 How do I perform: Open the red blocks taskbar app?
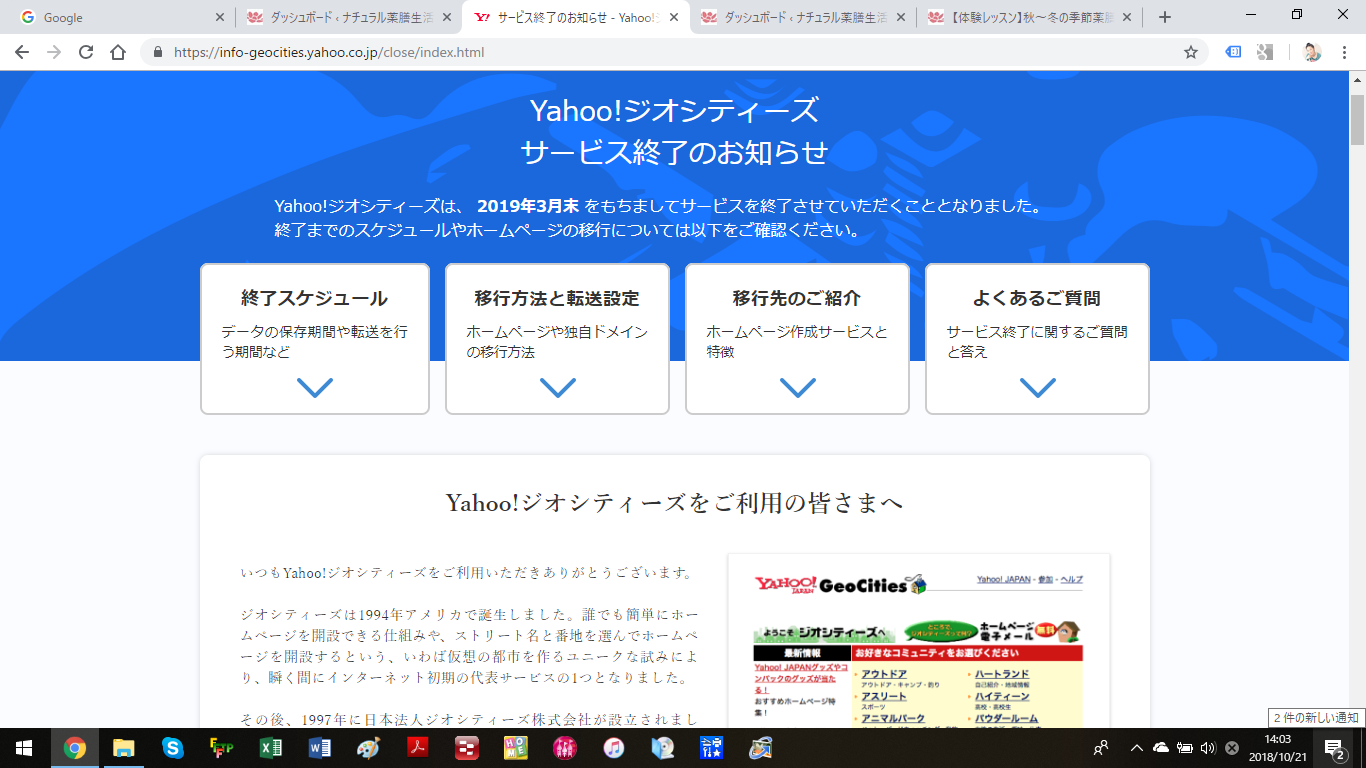point(466,748)
